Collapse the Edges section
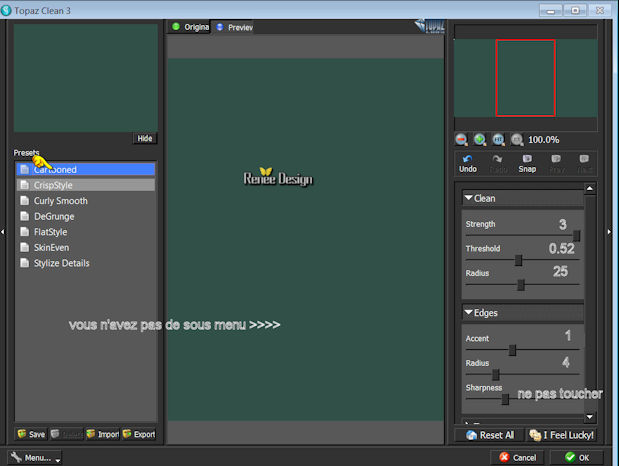The image size is (619, 466). point(469,312)
